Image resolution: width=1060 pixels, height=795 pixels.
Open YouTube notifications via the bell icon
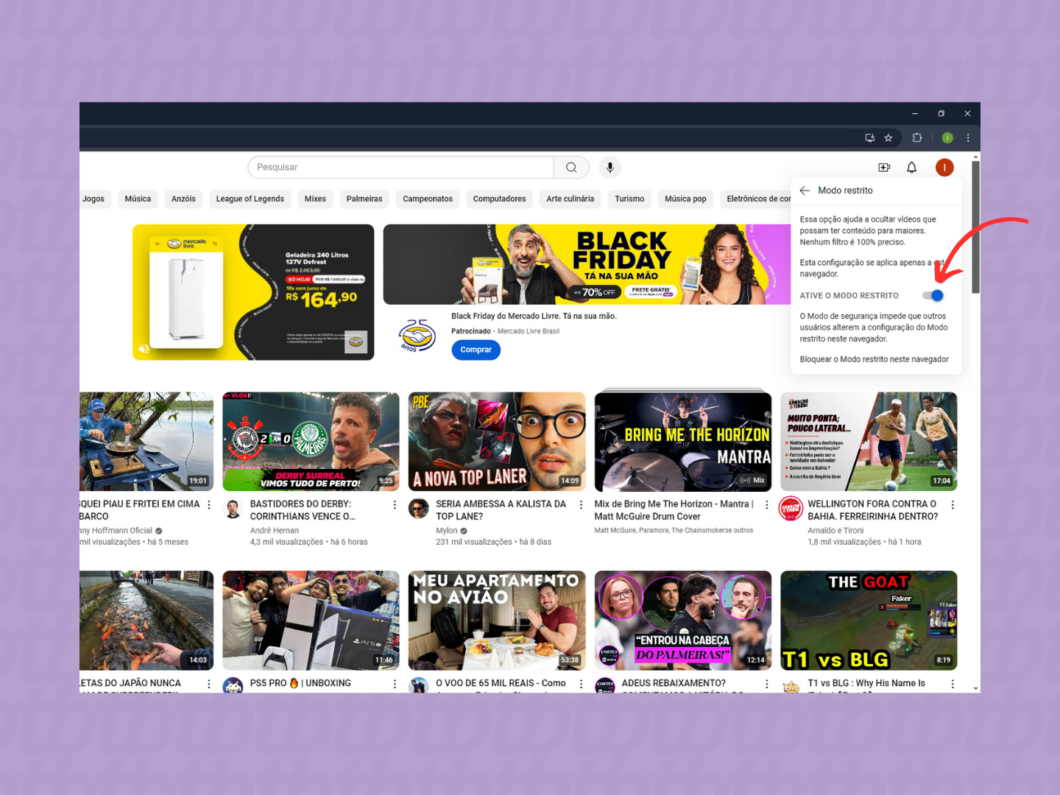911,167
